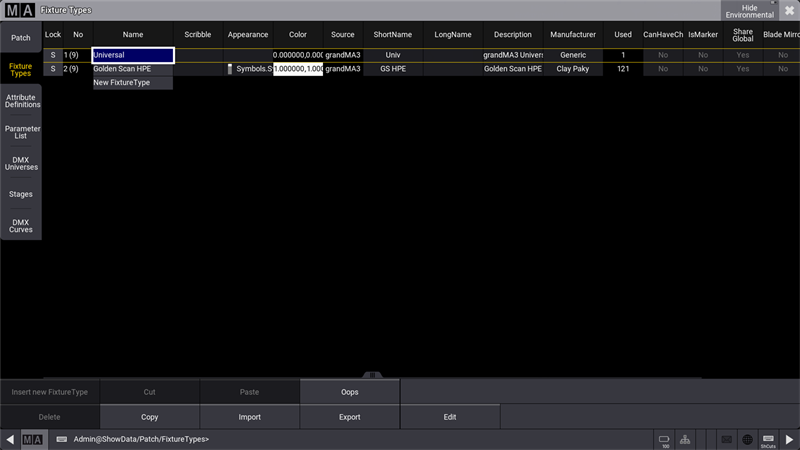Click the MA button in the command line bar

pos(32,439)
